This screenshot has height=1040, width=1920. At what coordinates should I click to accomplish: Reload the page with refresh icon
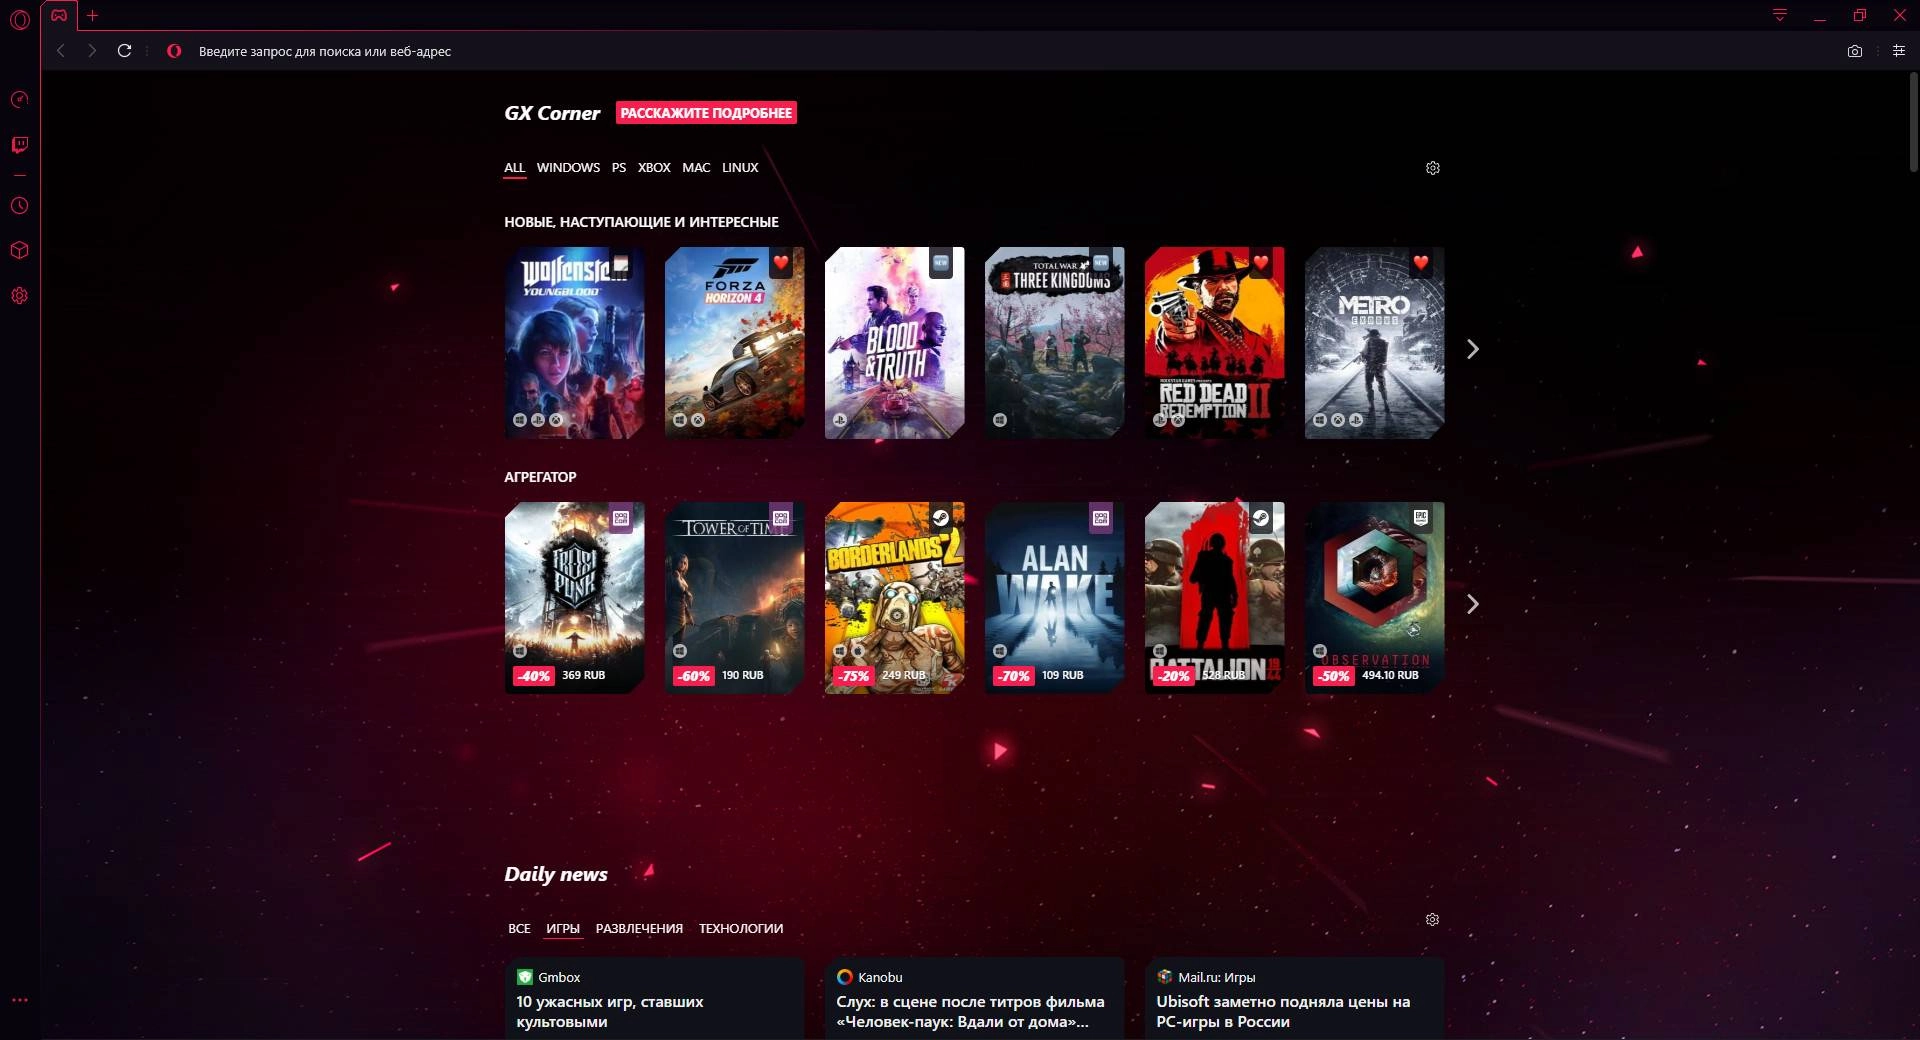[x=124, y=51]
